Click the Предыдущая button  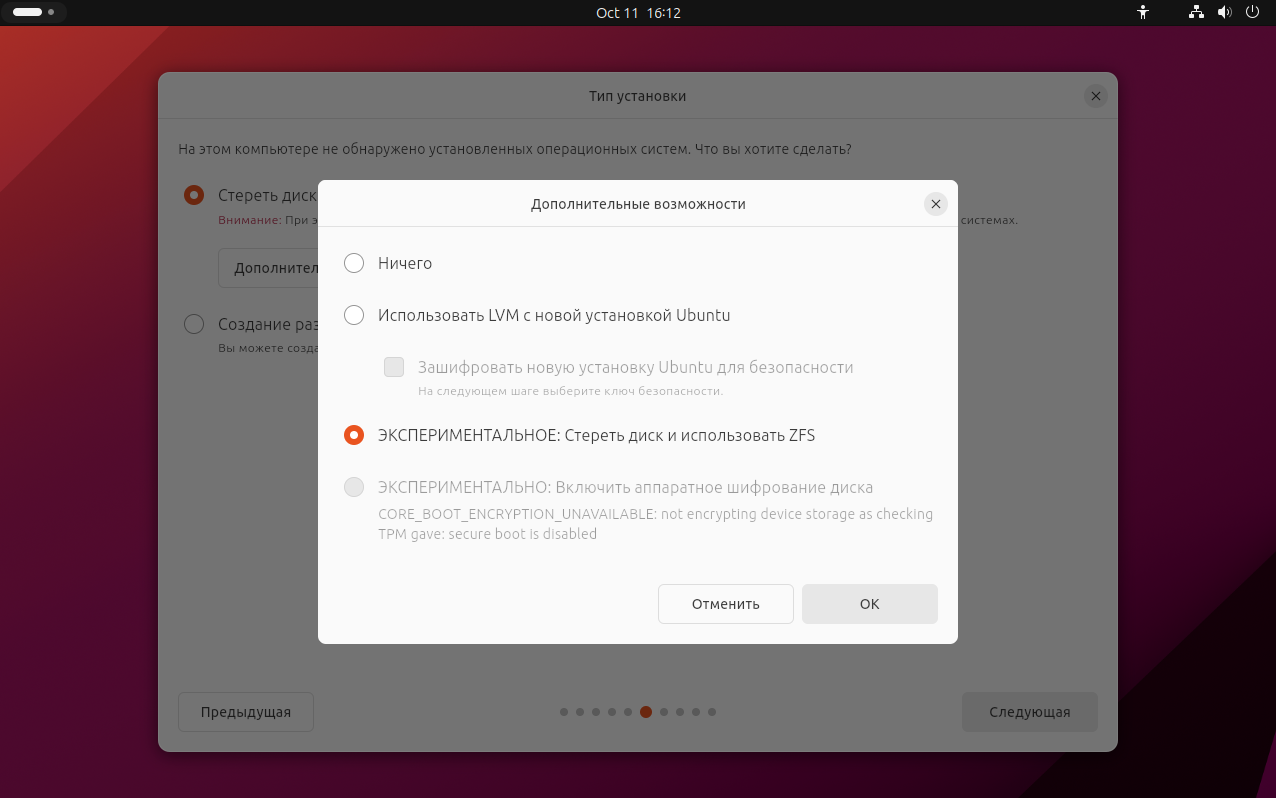[246, 712]
